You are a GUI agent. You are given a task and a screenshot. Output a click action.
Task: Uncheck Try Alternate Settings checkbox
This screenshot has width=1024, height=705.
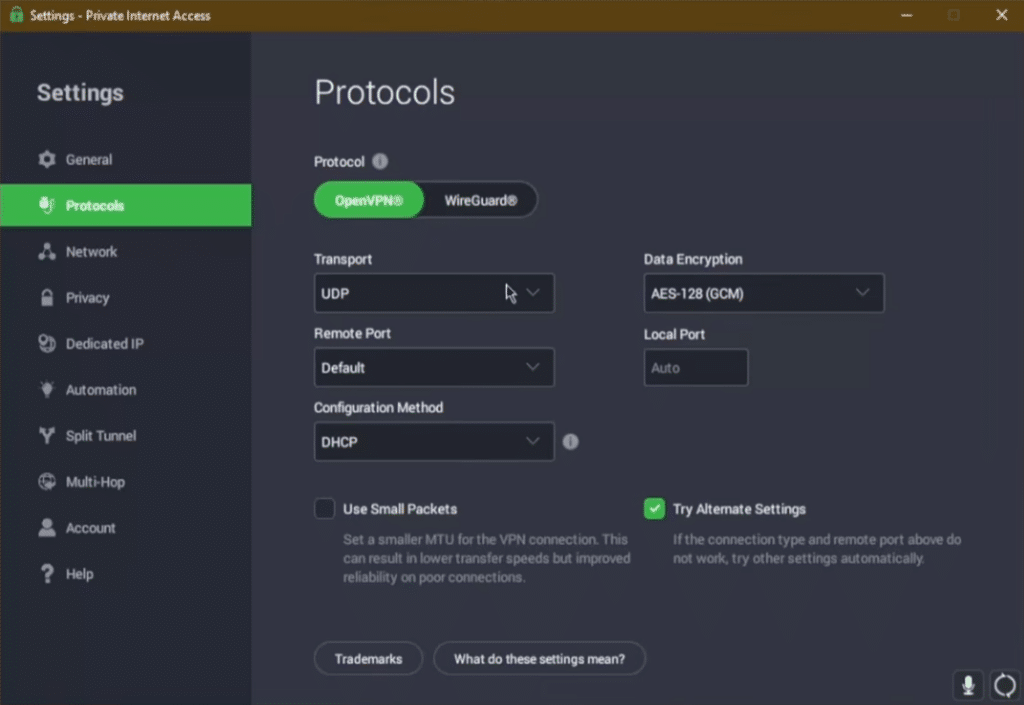pyautogui.click(x=654, y=509)
